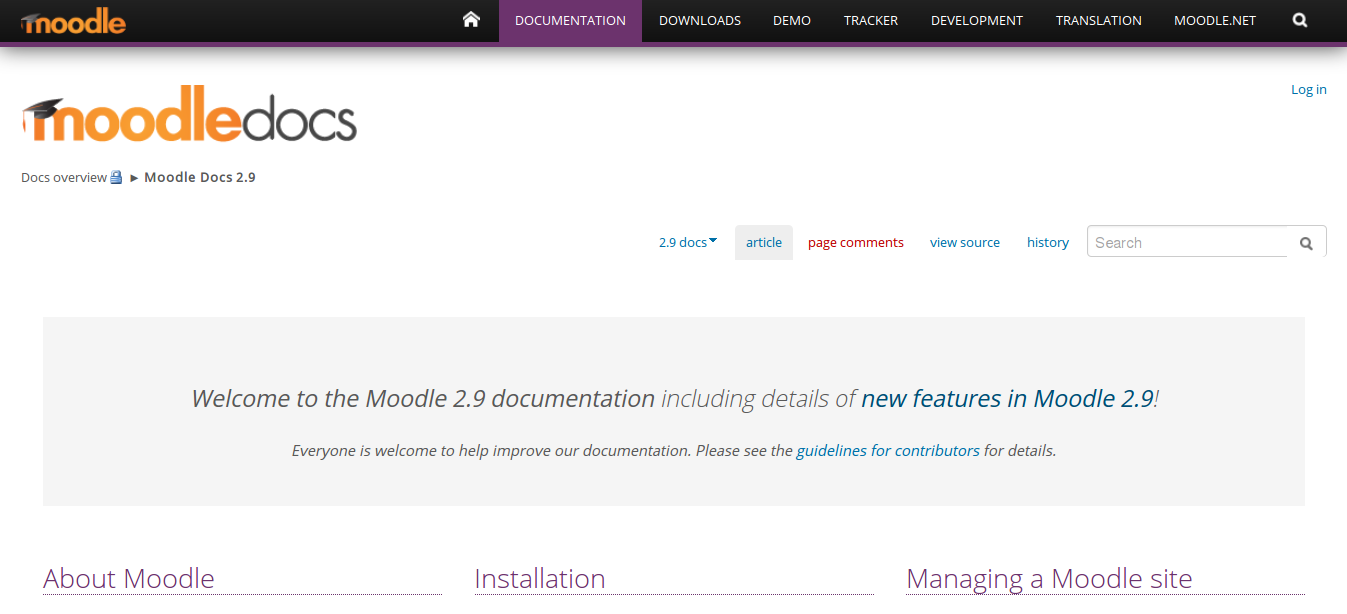
Task: Open the About Moodle heading link
Action: tap(129, 578)
